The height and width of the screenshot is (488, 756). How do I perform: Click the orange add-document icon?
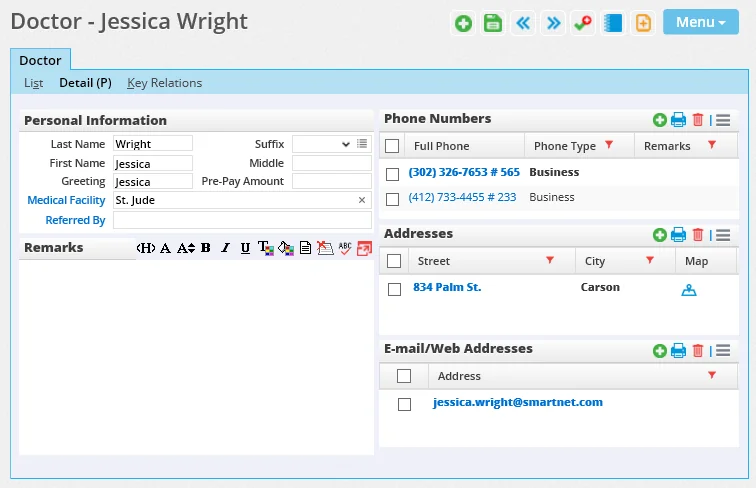pyautogui.click(x=643, y=23)
